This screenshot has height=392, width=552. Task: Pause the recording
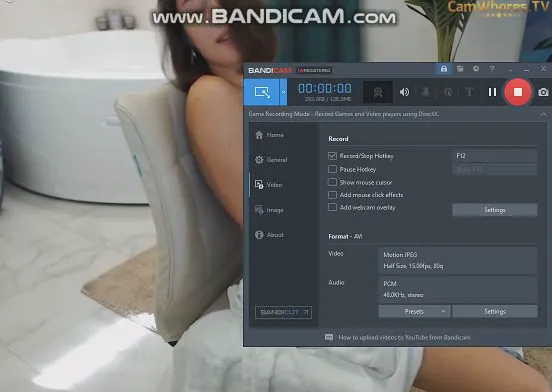492,92
